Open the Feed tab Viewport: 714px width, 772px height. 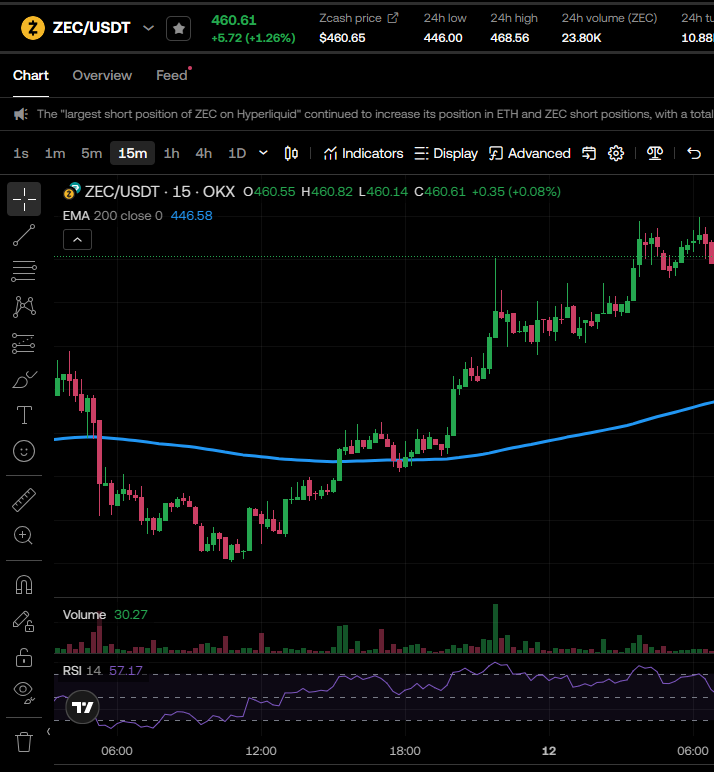[x=171, y=75]
